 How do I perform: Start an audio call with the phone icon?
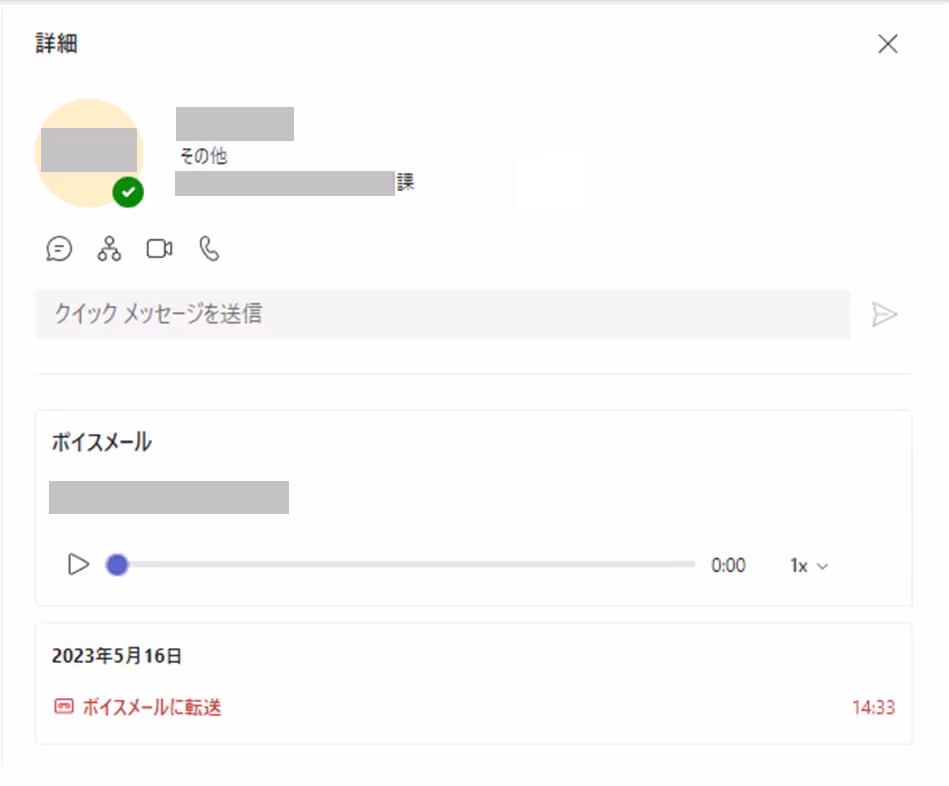[x=209, y=249]
